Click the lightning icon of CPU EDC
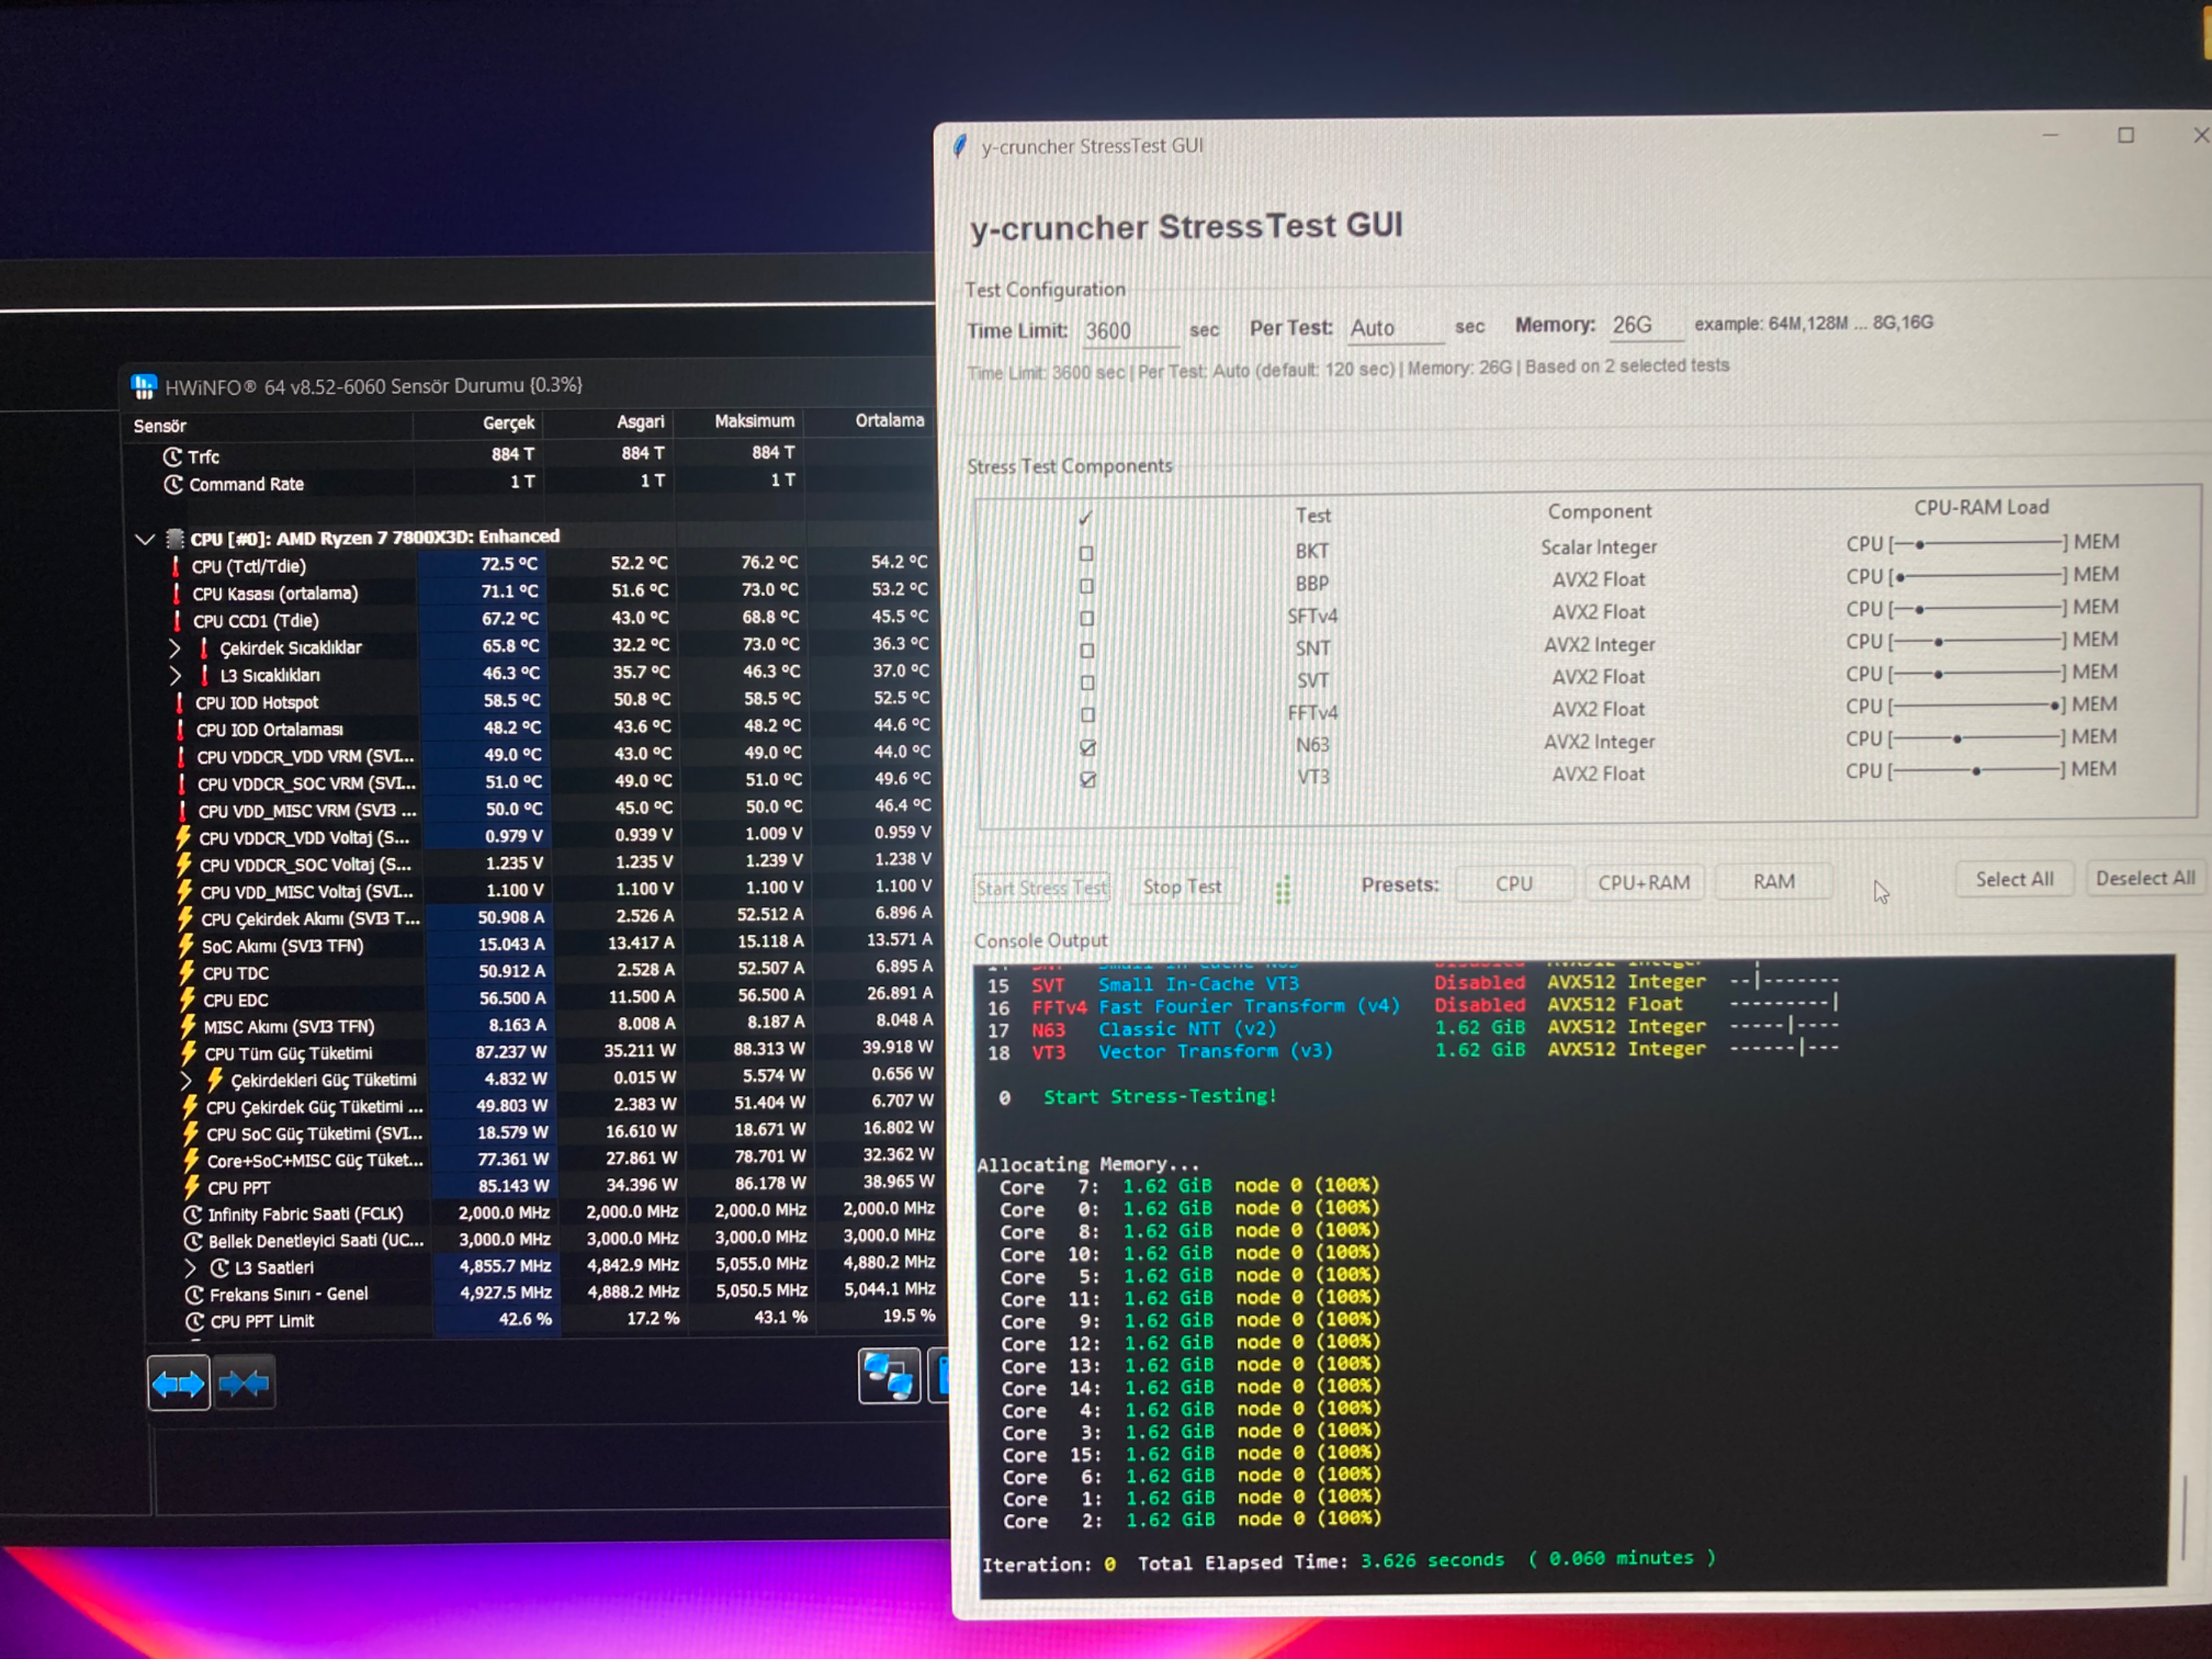 (188, 1000)
